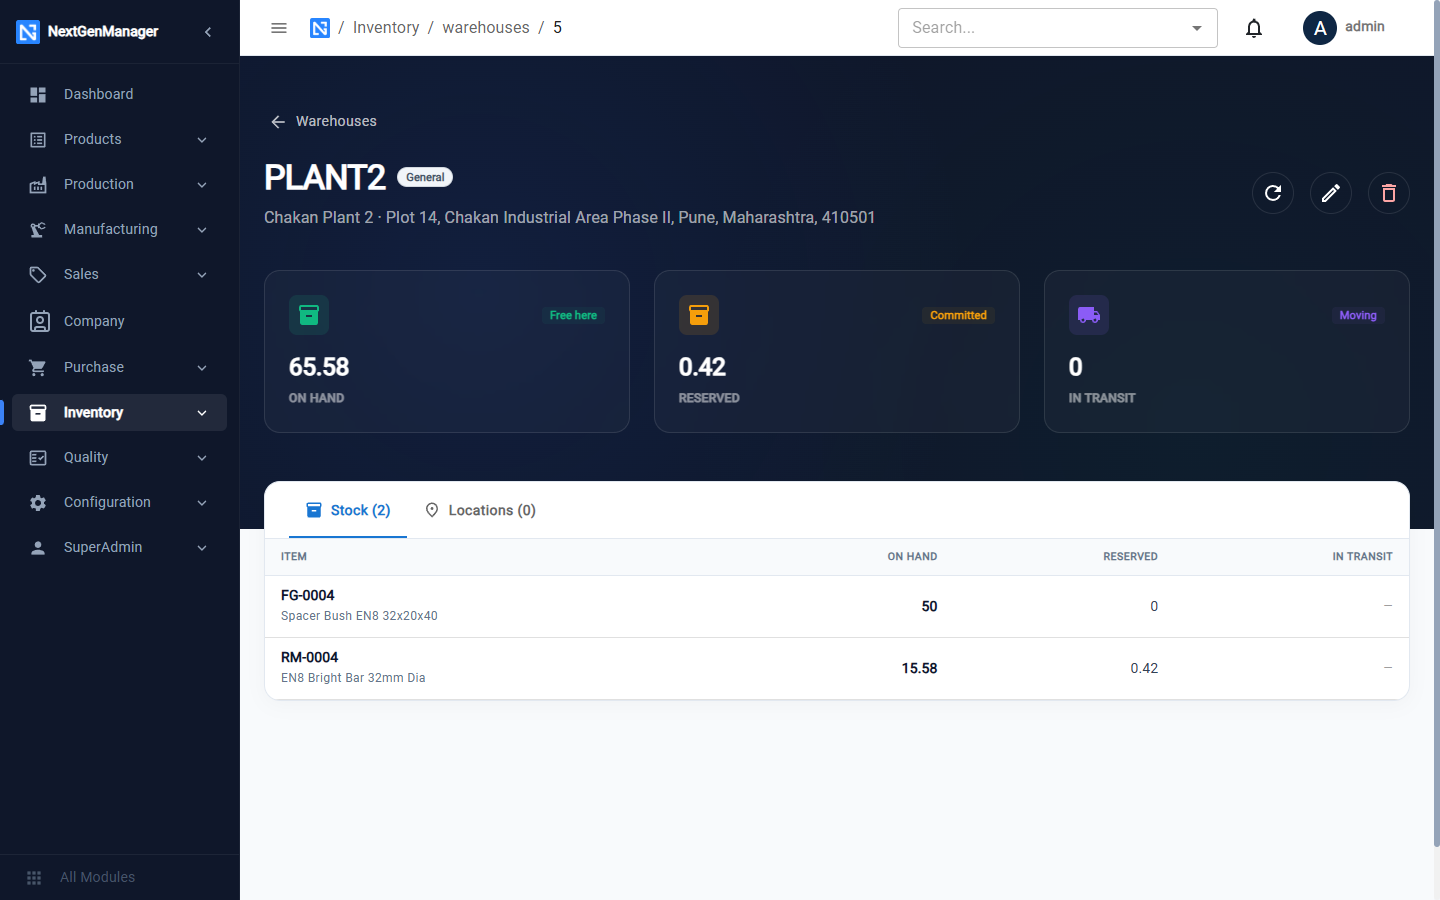Expand the Configuration menu chevron
Viewport: 1440px width, 900px height.
click(x=202, y=503)
